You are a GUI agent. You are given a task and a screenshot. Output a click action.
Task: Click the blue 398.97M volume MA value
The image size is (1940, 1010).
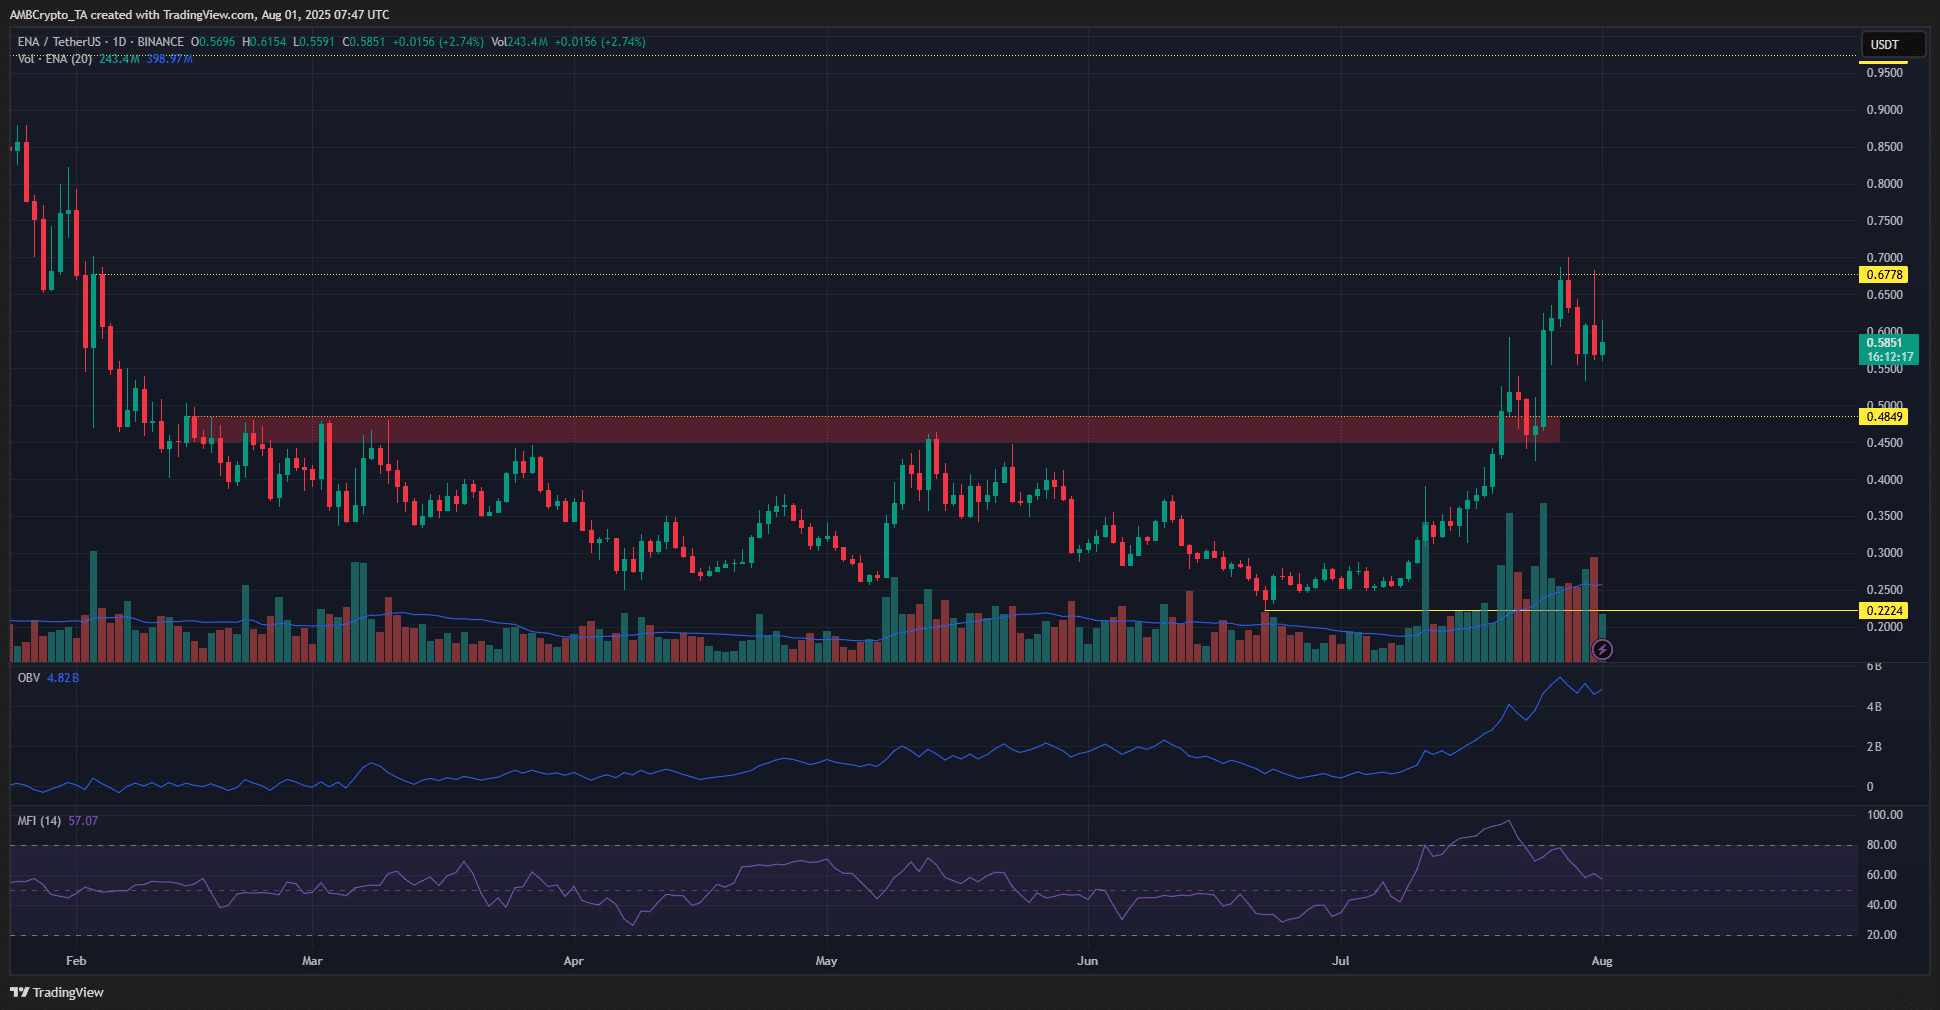[x=169, y=59]
